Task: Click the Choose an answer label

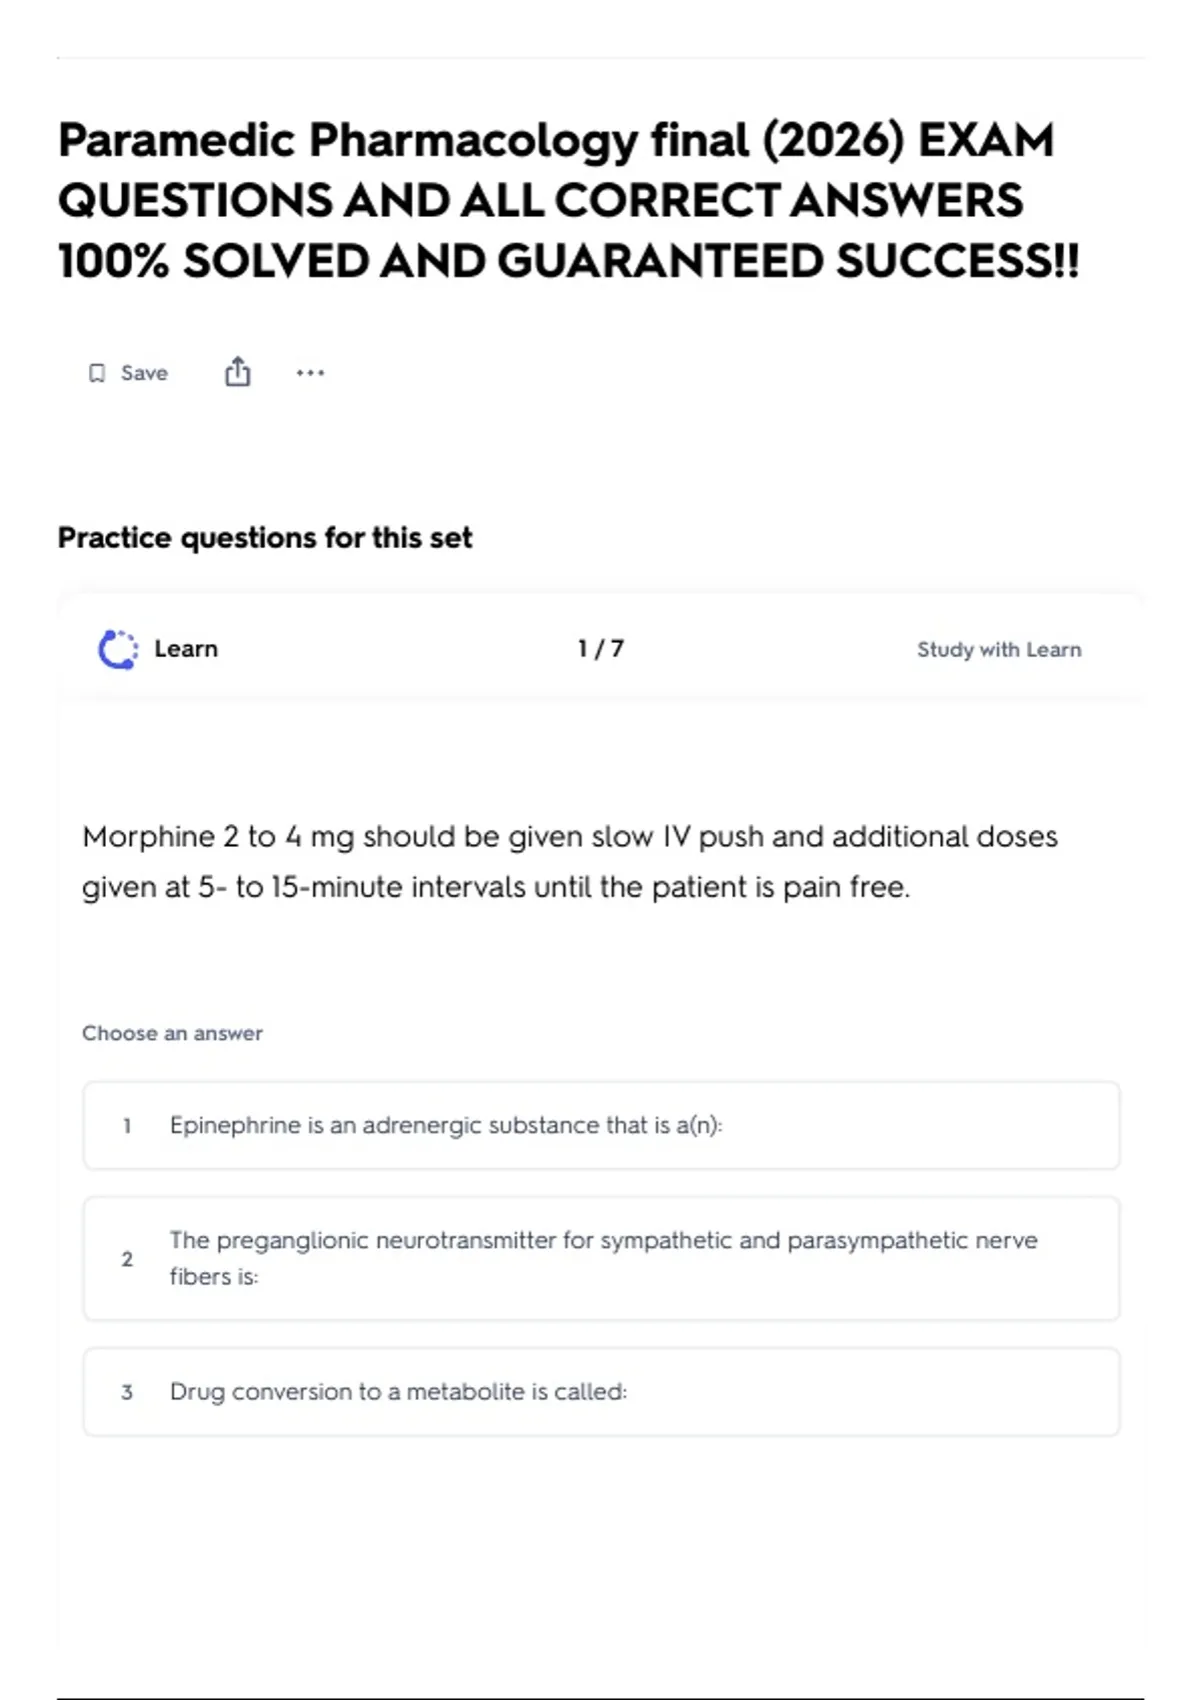Action: pyautogui.click(x=172, y=1033)
